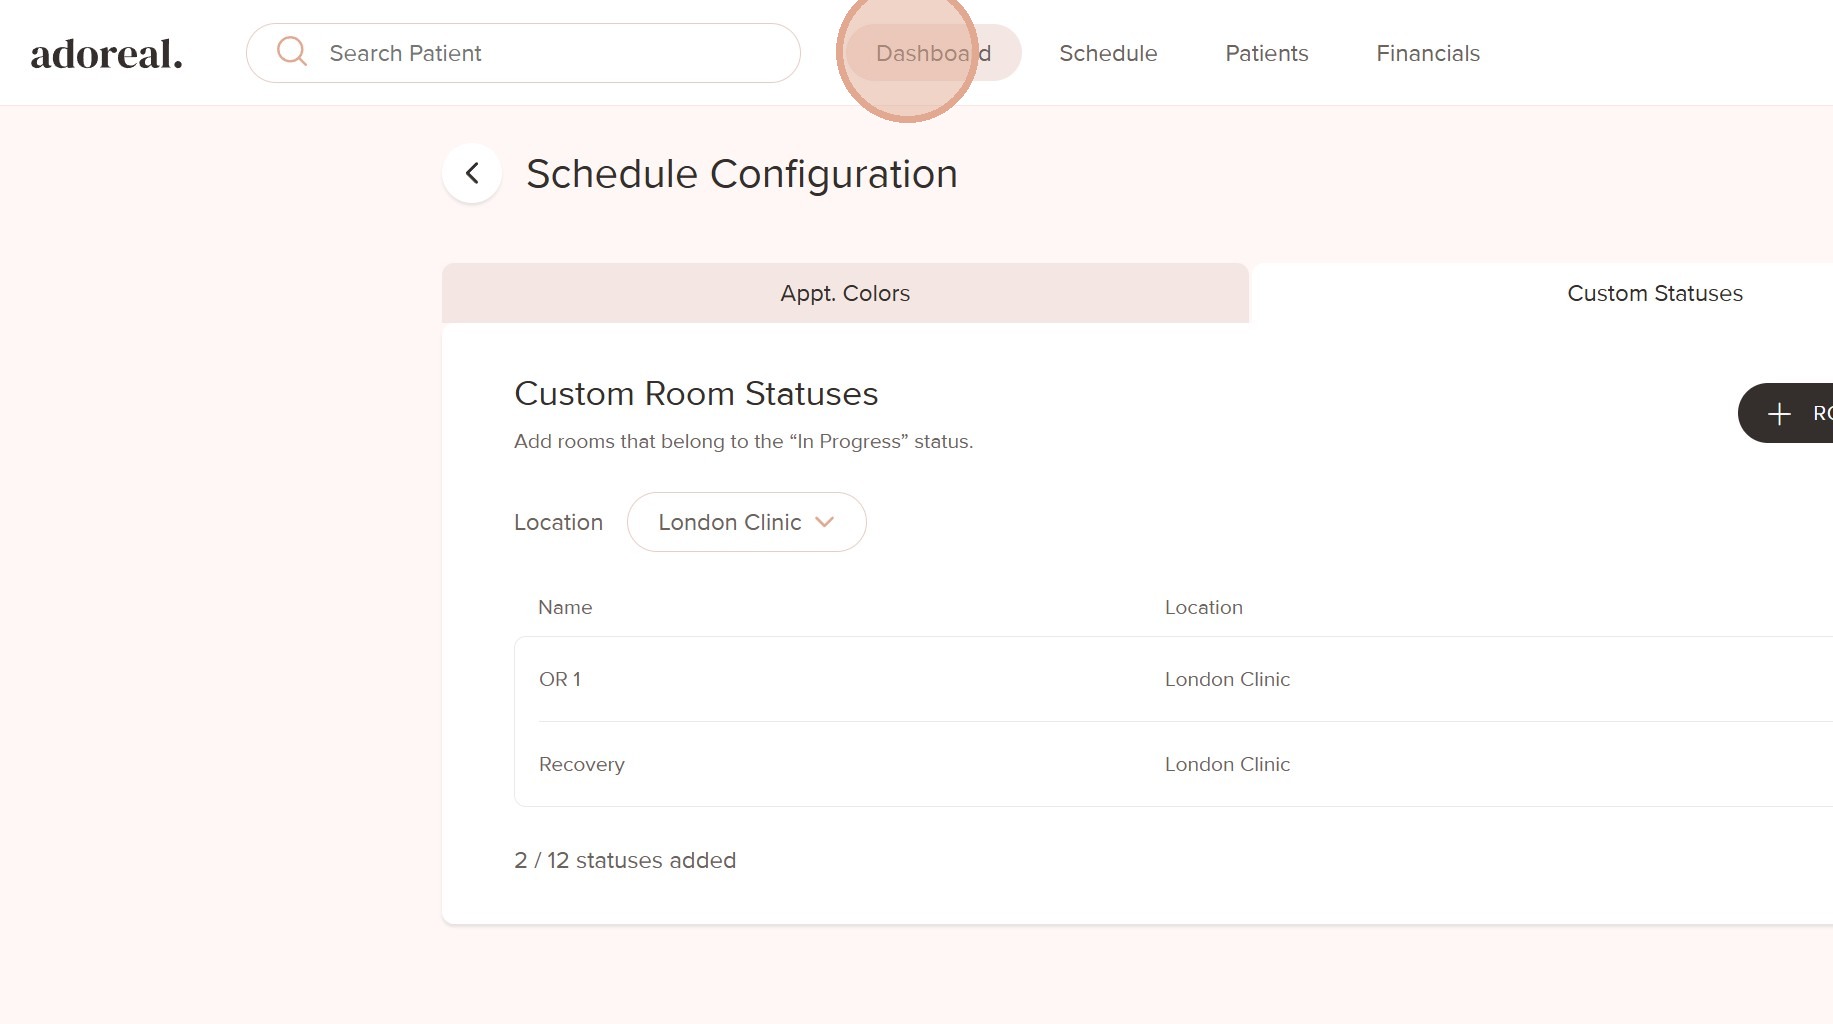Click the search magnifier icon
Image resolution: width=1833 pixels, height=1024 pixels.
click(x=291, y=51)
